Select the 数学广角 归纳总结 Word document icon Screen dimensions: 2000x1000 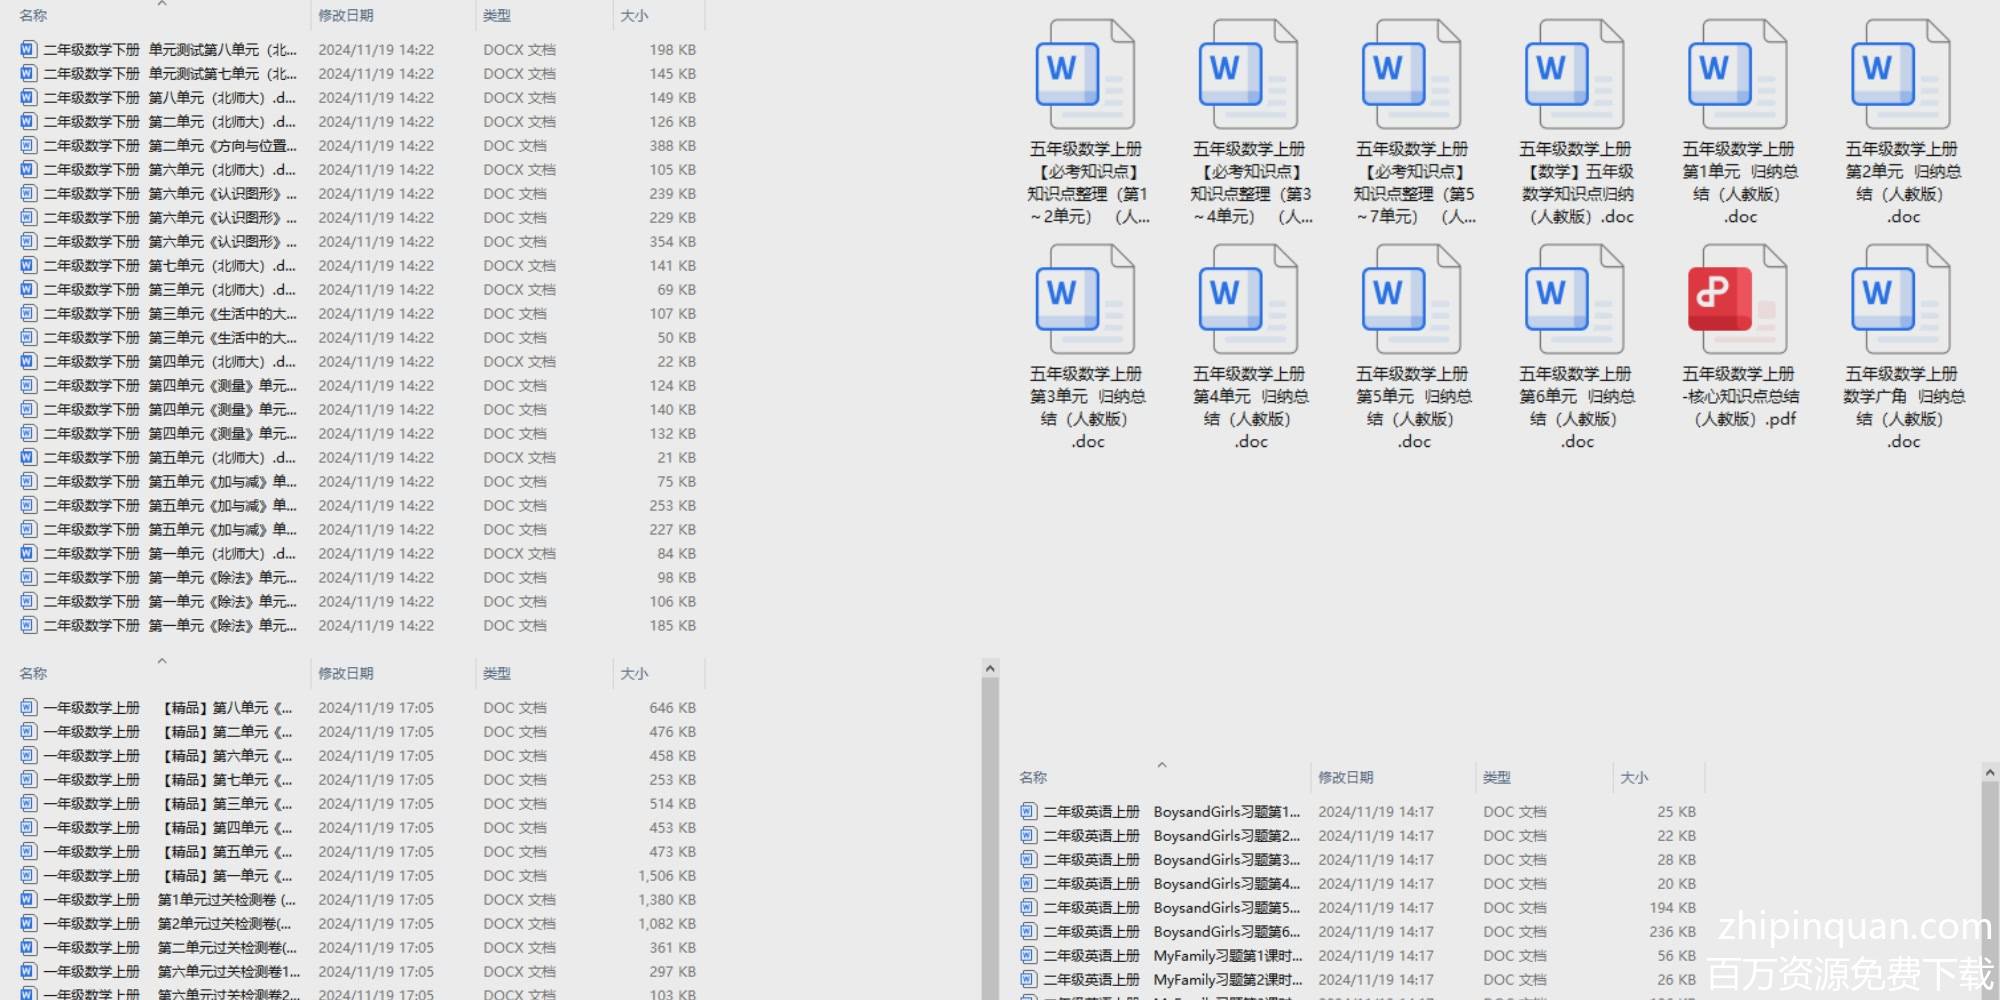1900,300
